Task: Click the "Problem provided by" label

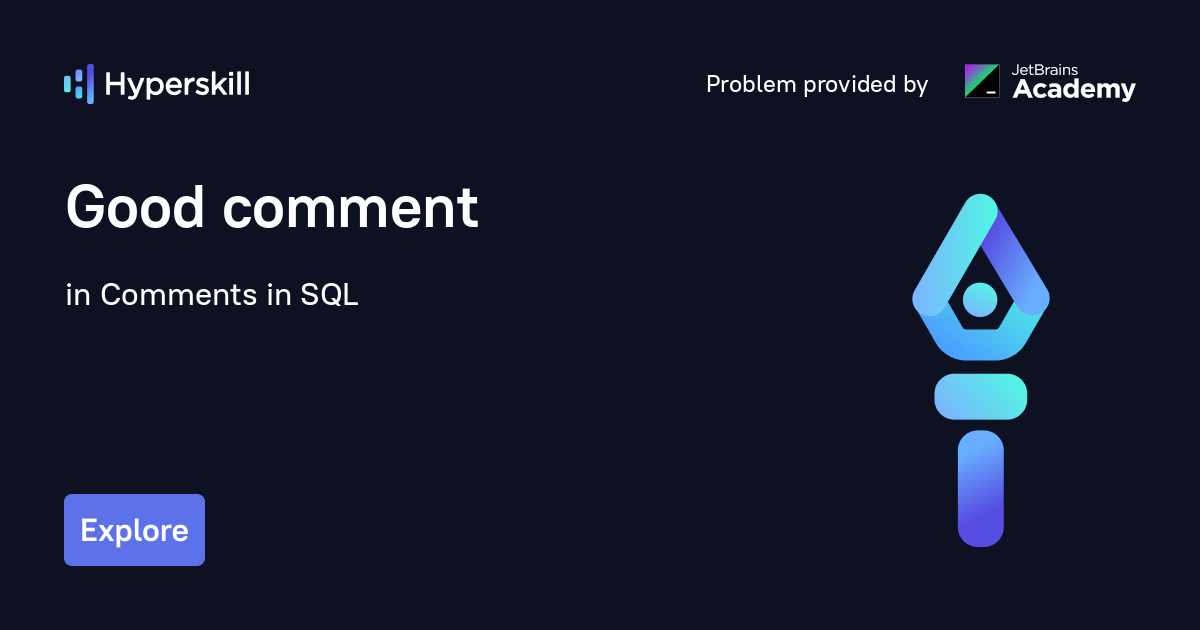Action: tap(817, 85)
